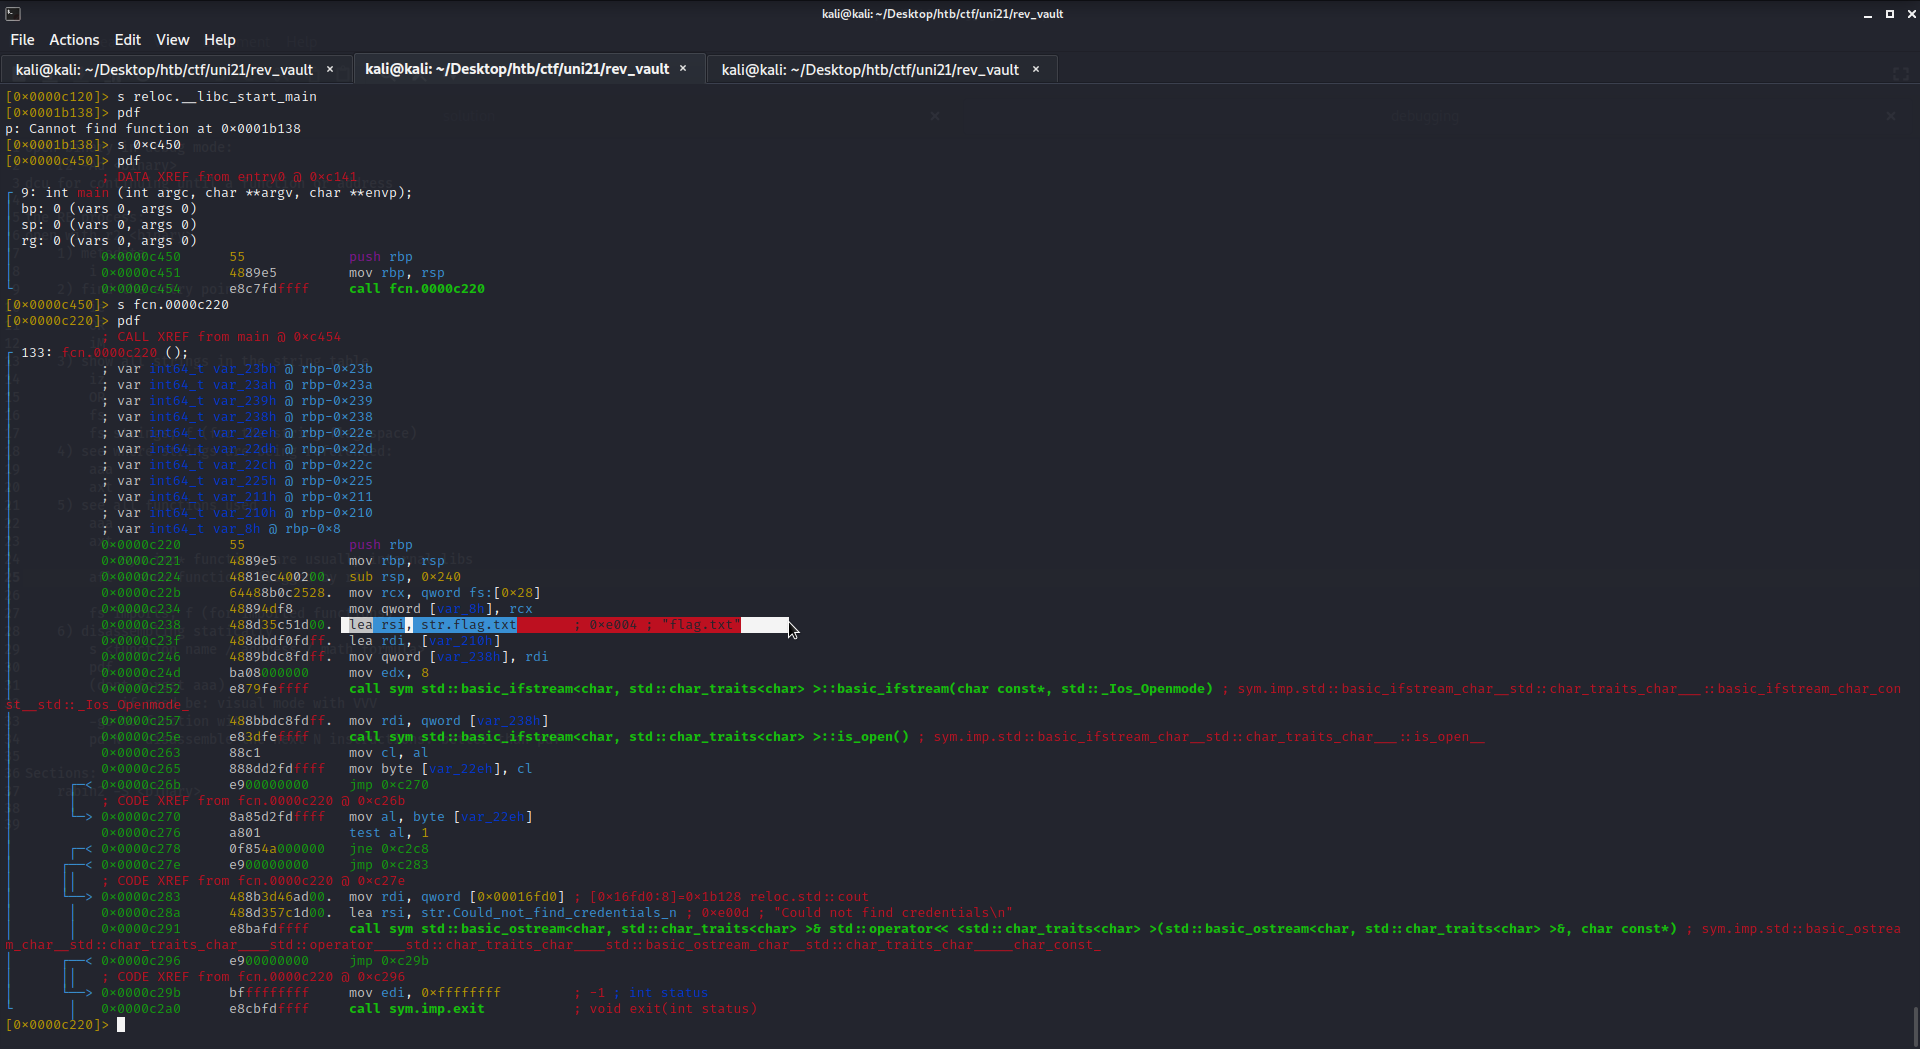Click the call sym.imp.exit instruction
Image resolution: width=1920 pixels, height=1049 pixels.
click(416, 1009)
